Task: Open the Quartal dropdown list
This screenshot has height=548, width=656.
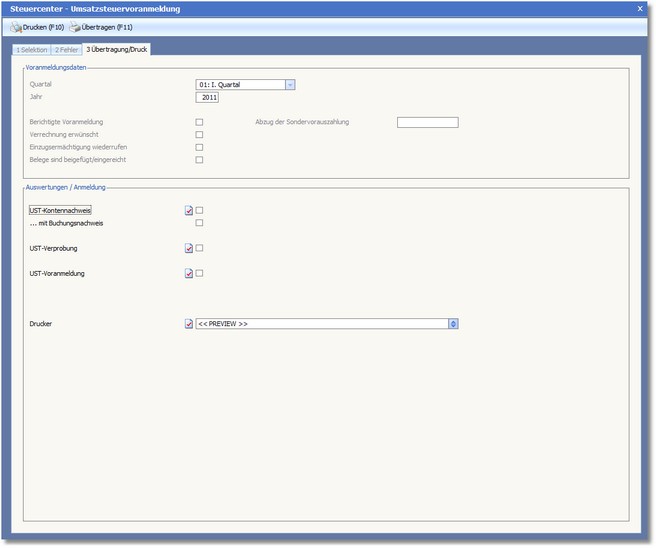Action: click(x=290, y=85)
